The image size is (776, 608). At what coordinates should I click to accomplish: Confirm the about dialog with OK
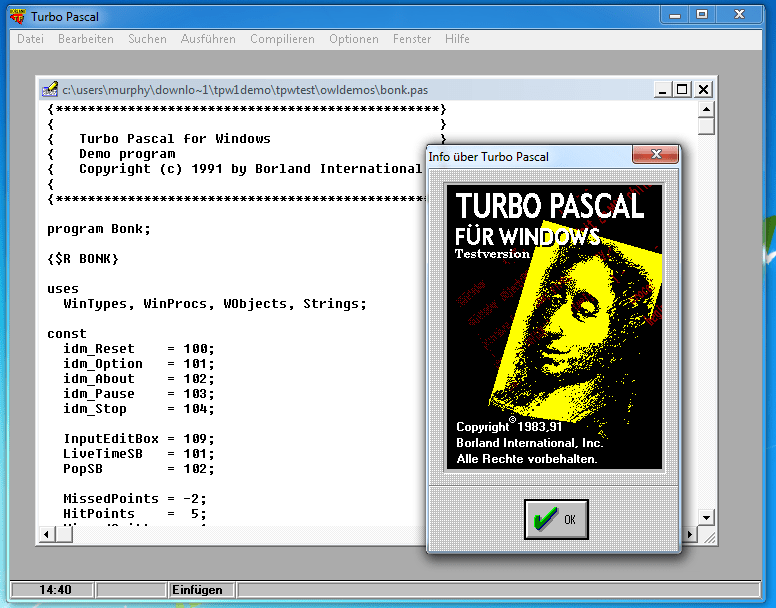tap(556, 519)
